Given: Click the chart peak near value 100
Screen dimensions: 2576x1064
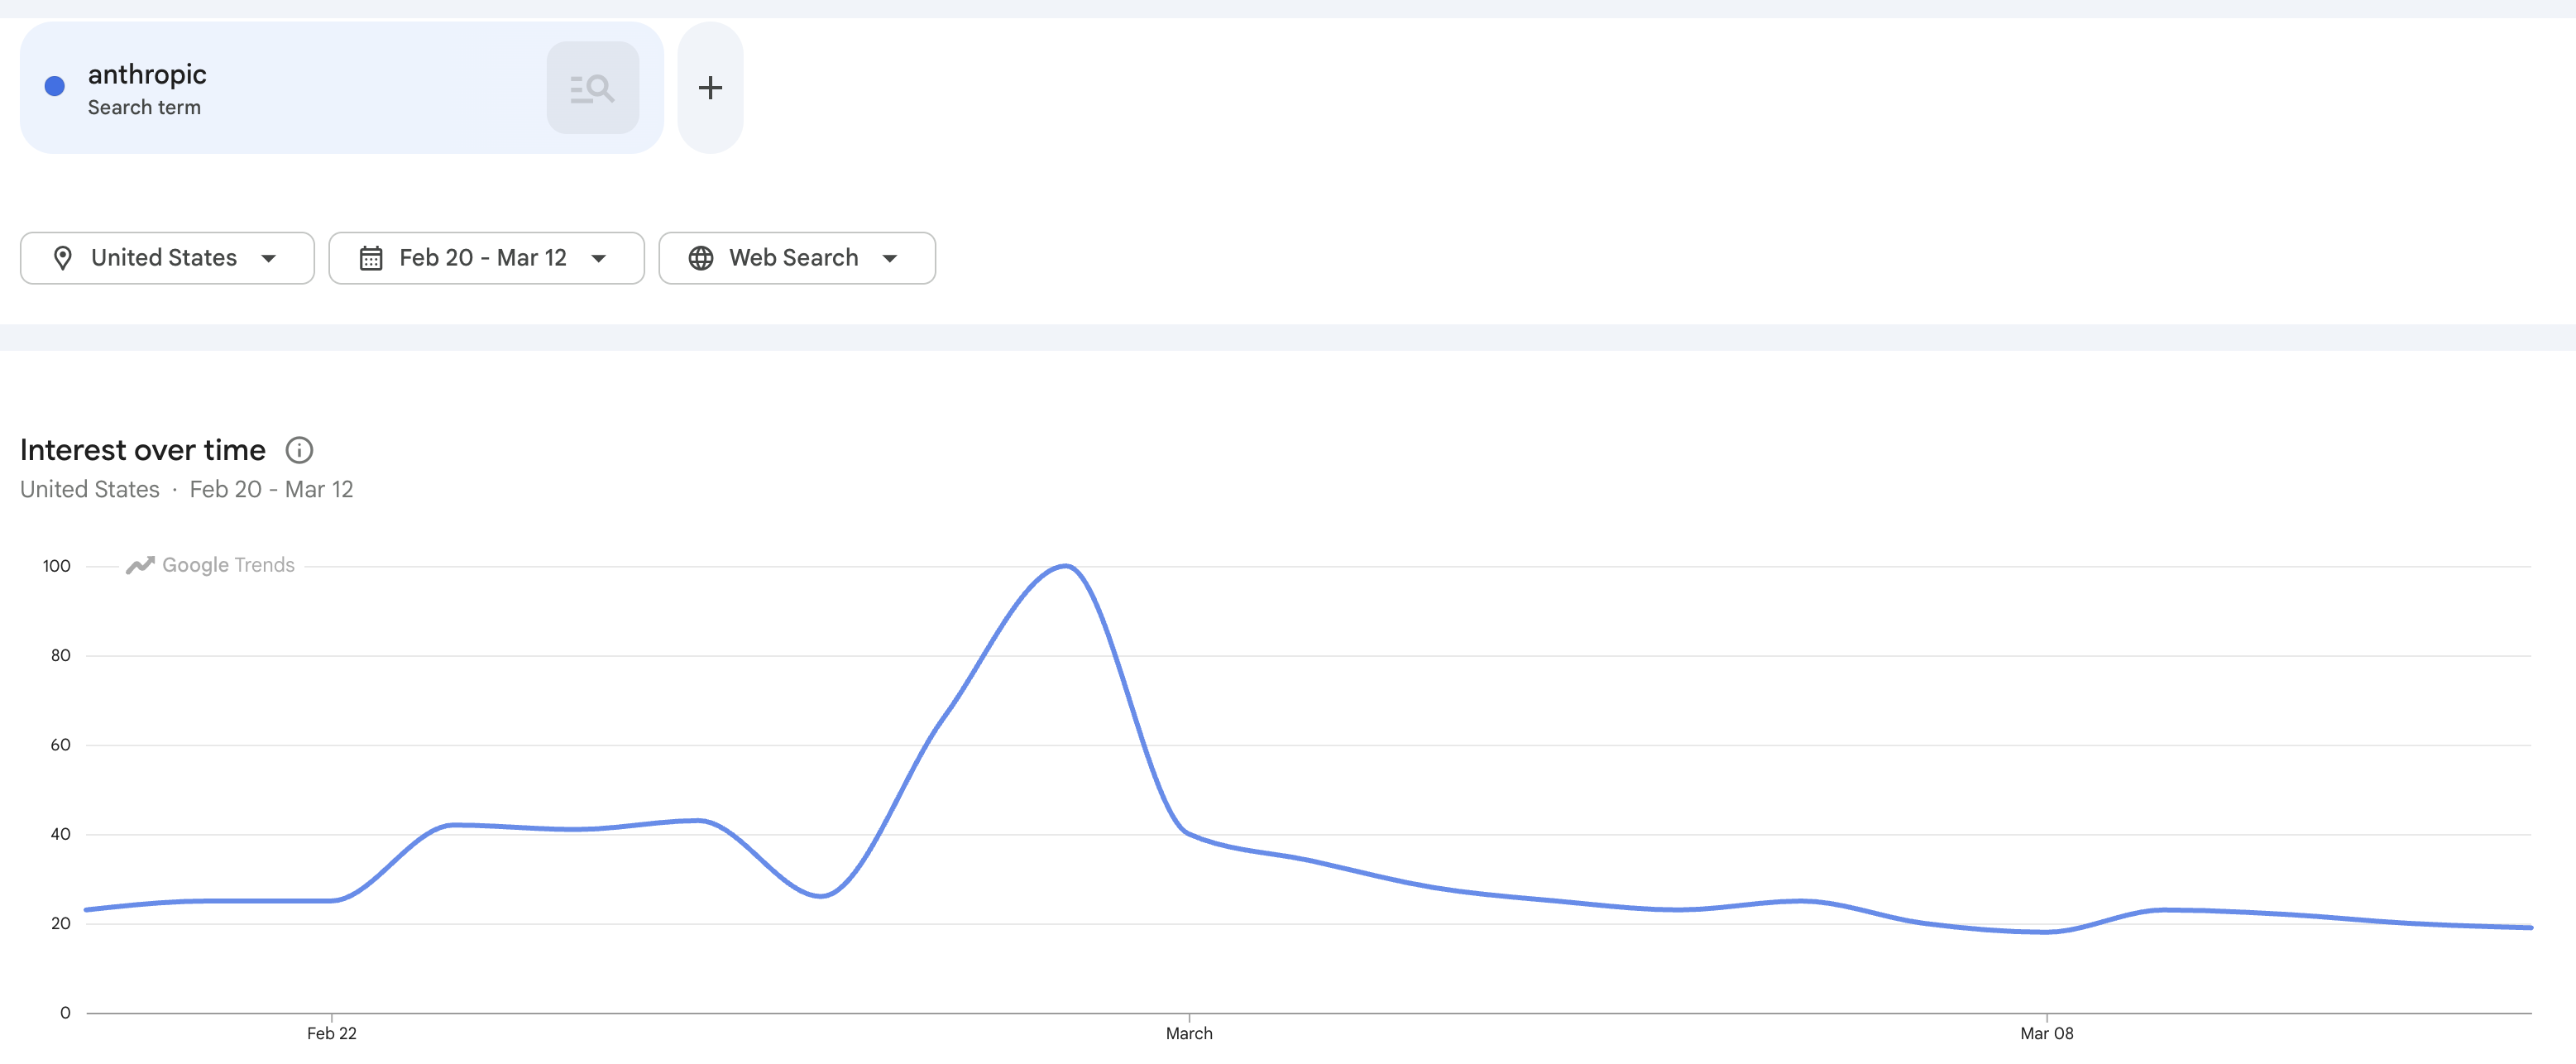Looking at the screenshot, I should click(x=1065, y=567).
